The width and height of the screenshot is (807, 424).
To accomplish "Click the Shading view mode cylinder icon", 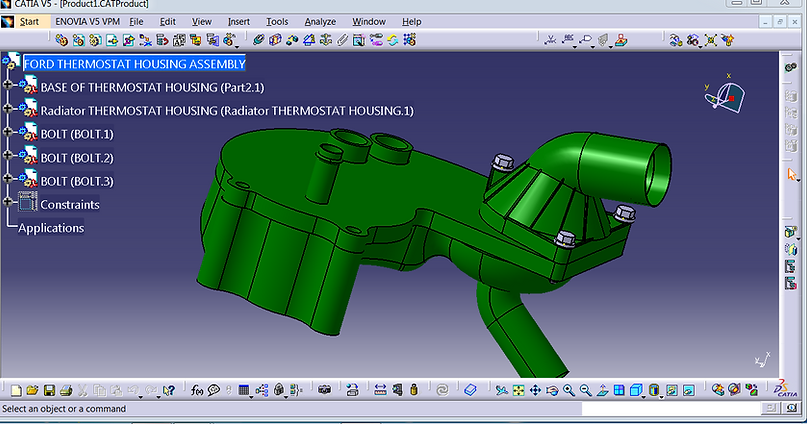I will pyautogui.click(x=654, y=391).
